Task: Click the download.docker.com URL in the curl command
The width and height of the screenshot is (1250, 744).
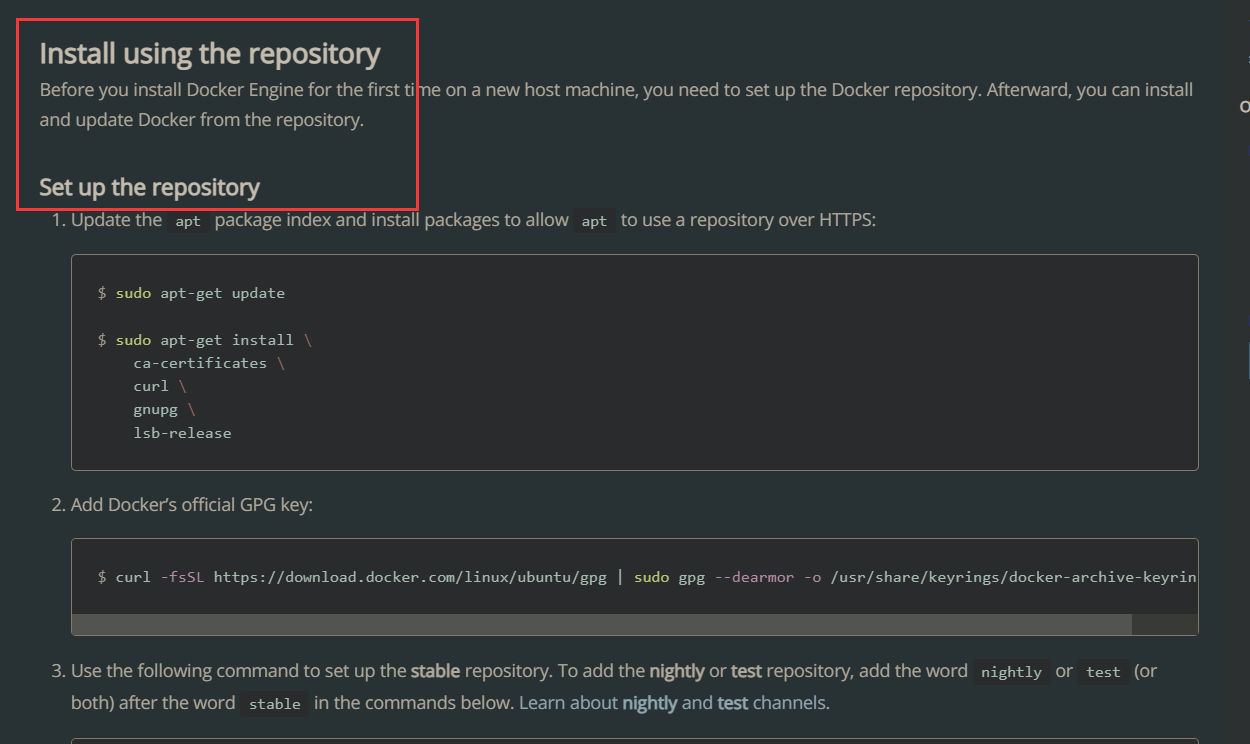Action: tap(410, 577)
